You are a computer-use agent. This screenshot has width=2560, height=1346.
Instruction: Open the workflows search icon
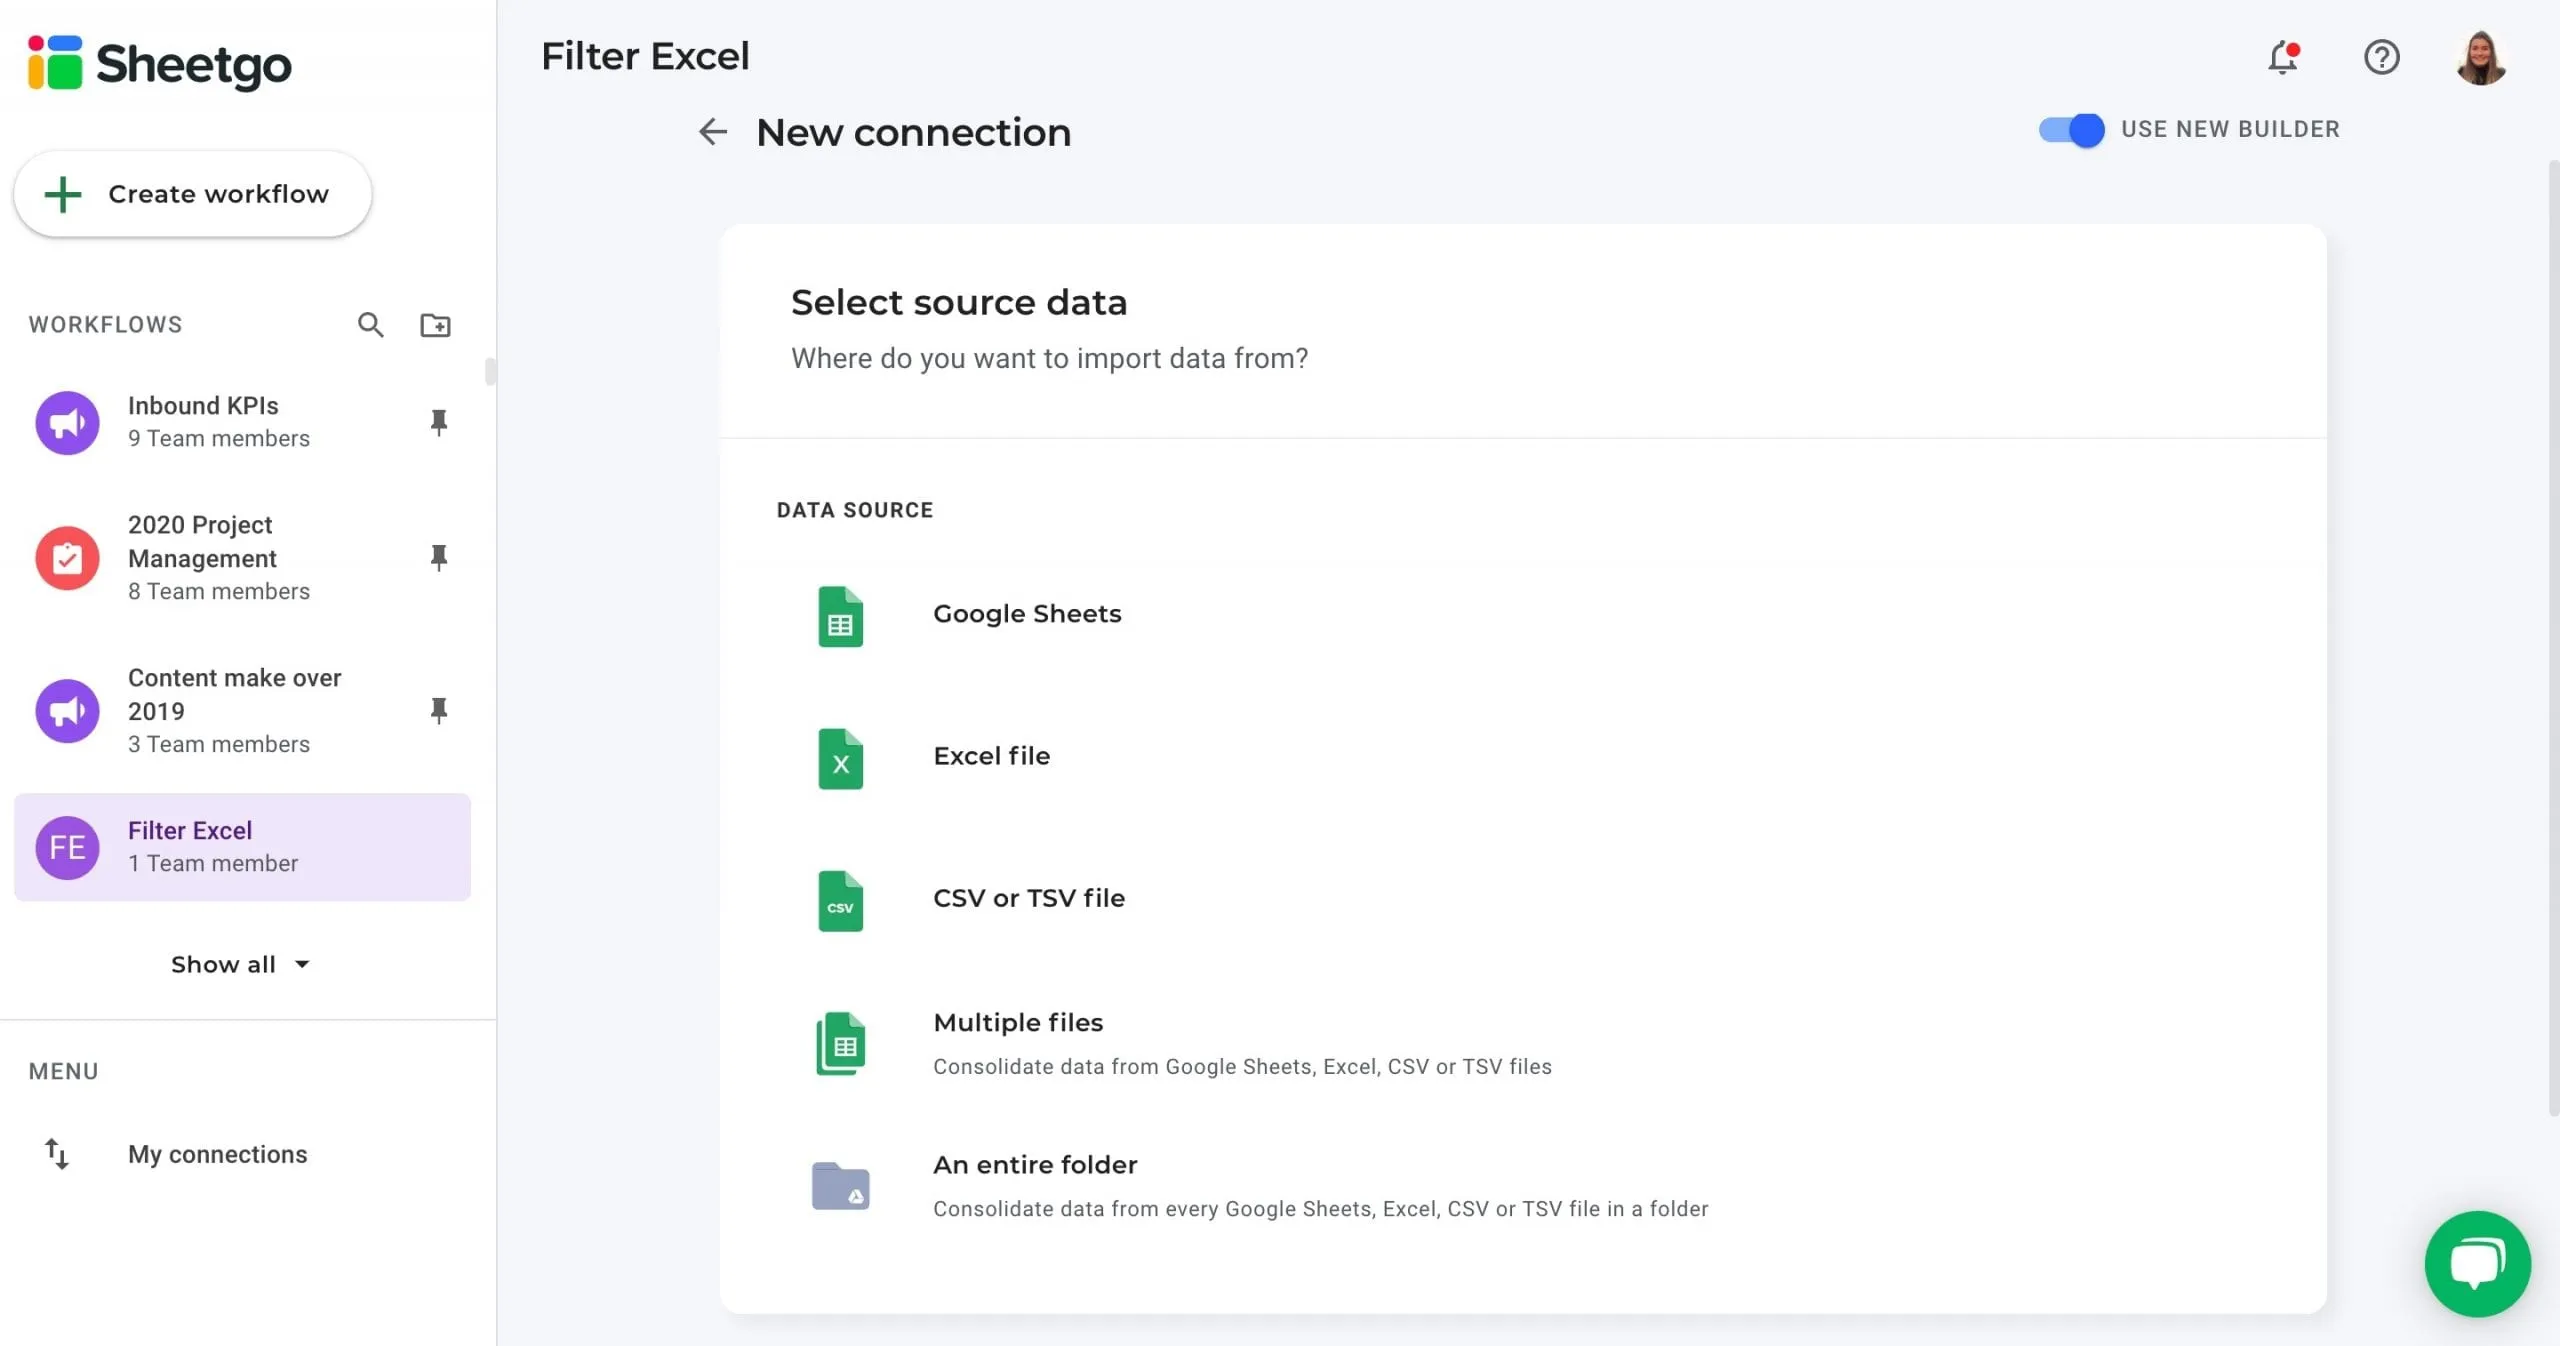click(x=370, y=325)
